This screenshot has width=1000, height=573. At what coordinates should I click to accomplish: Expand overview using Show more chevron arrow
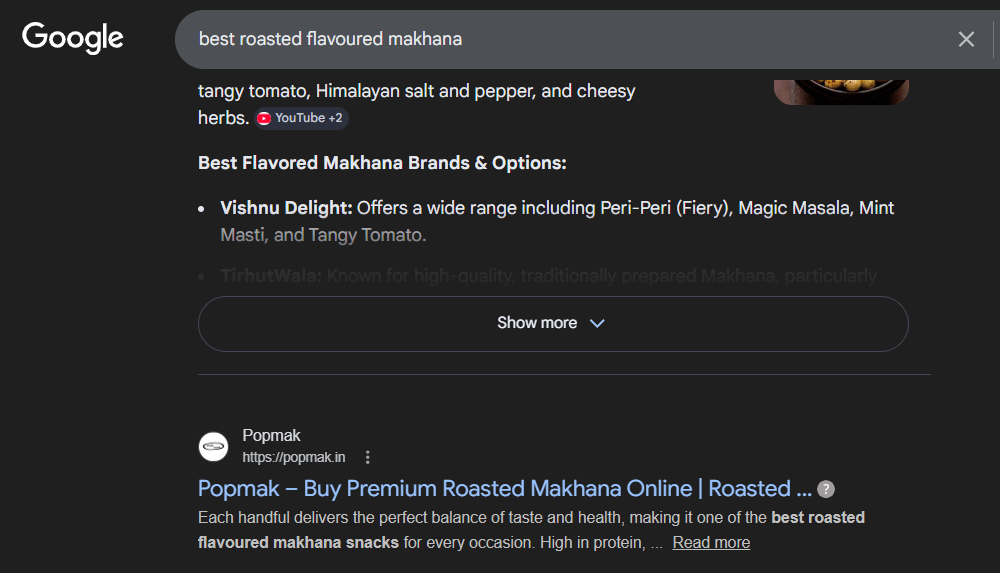pyautogui.click(x=598, y=323)
